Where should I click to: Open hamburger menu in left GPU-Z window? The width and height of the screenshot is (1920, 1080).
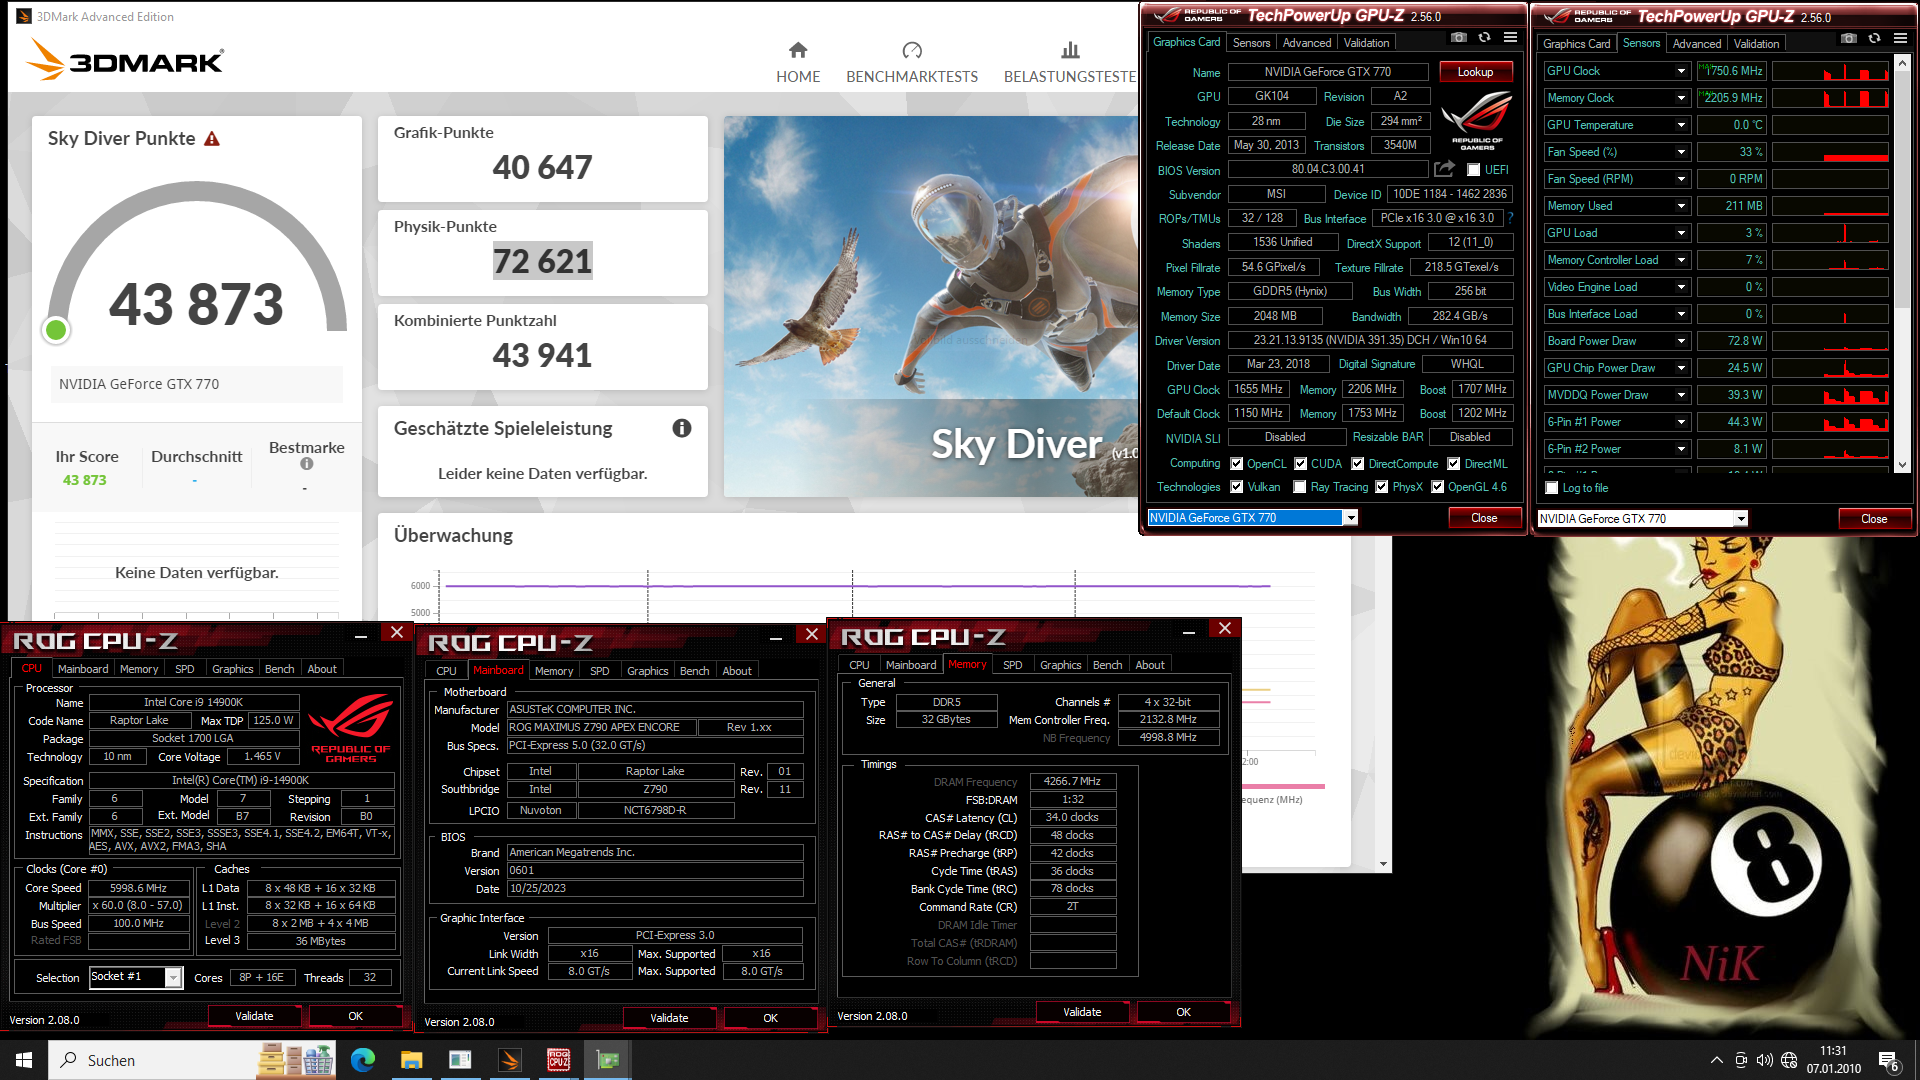click(x=1511, y=38)
